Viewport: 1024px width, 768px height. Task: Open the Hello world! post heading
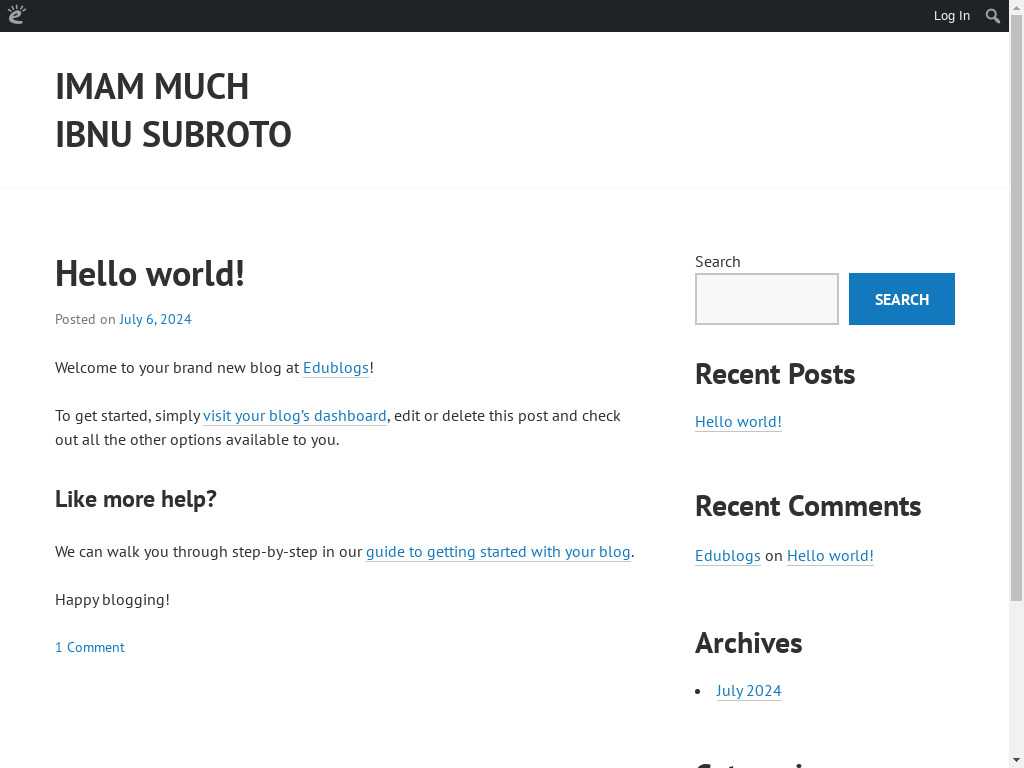[150, 274]
